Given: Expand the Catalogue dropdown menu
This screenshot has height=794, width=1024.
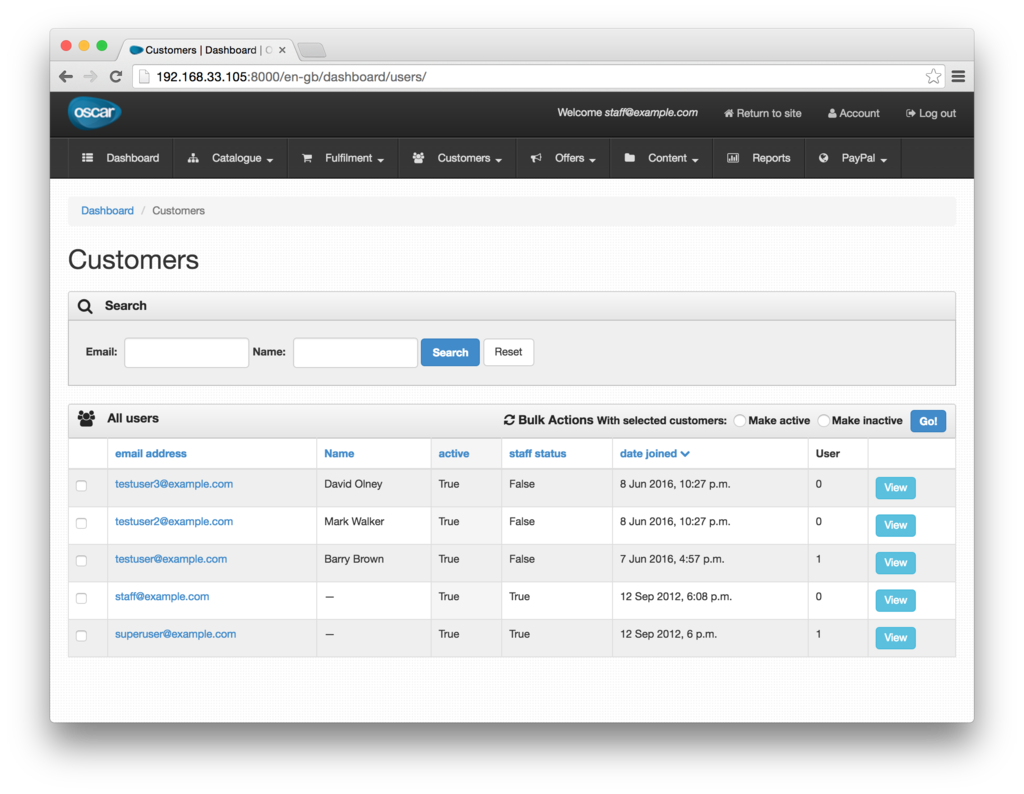Looking at the screenshot, I should [231, 158].
